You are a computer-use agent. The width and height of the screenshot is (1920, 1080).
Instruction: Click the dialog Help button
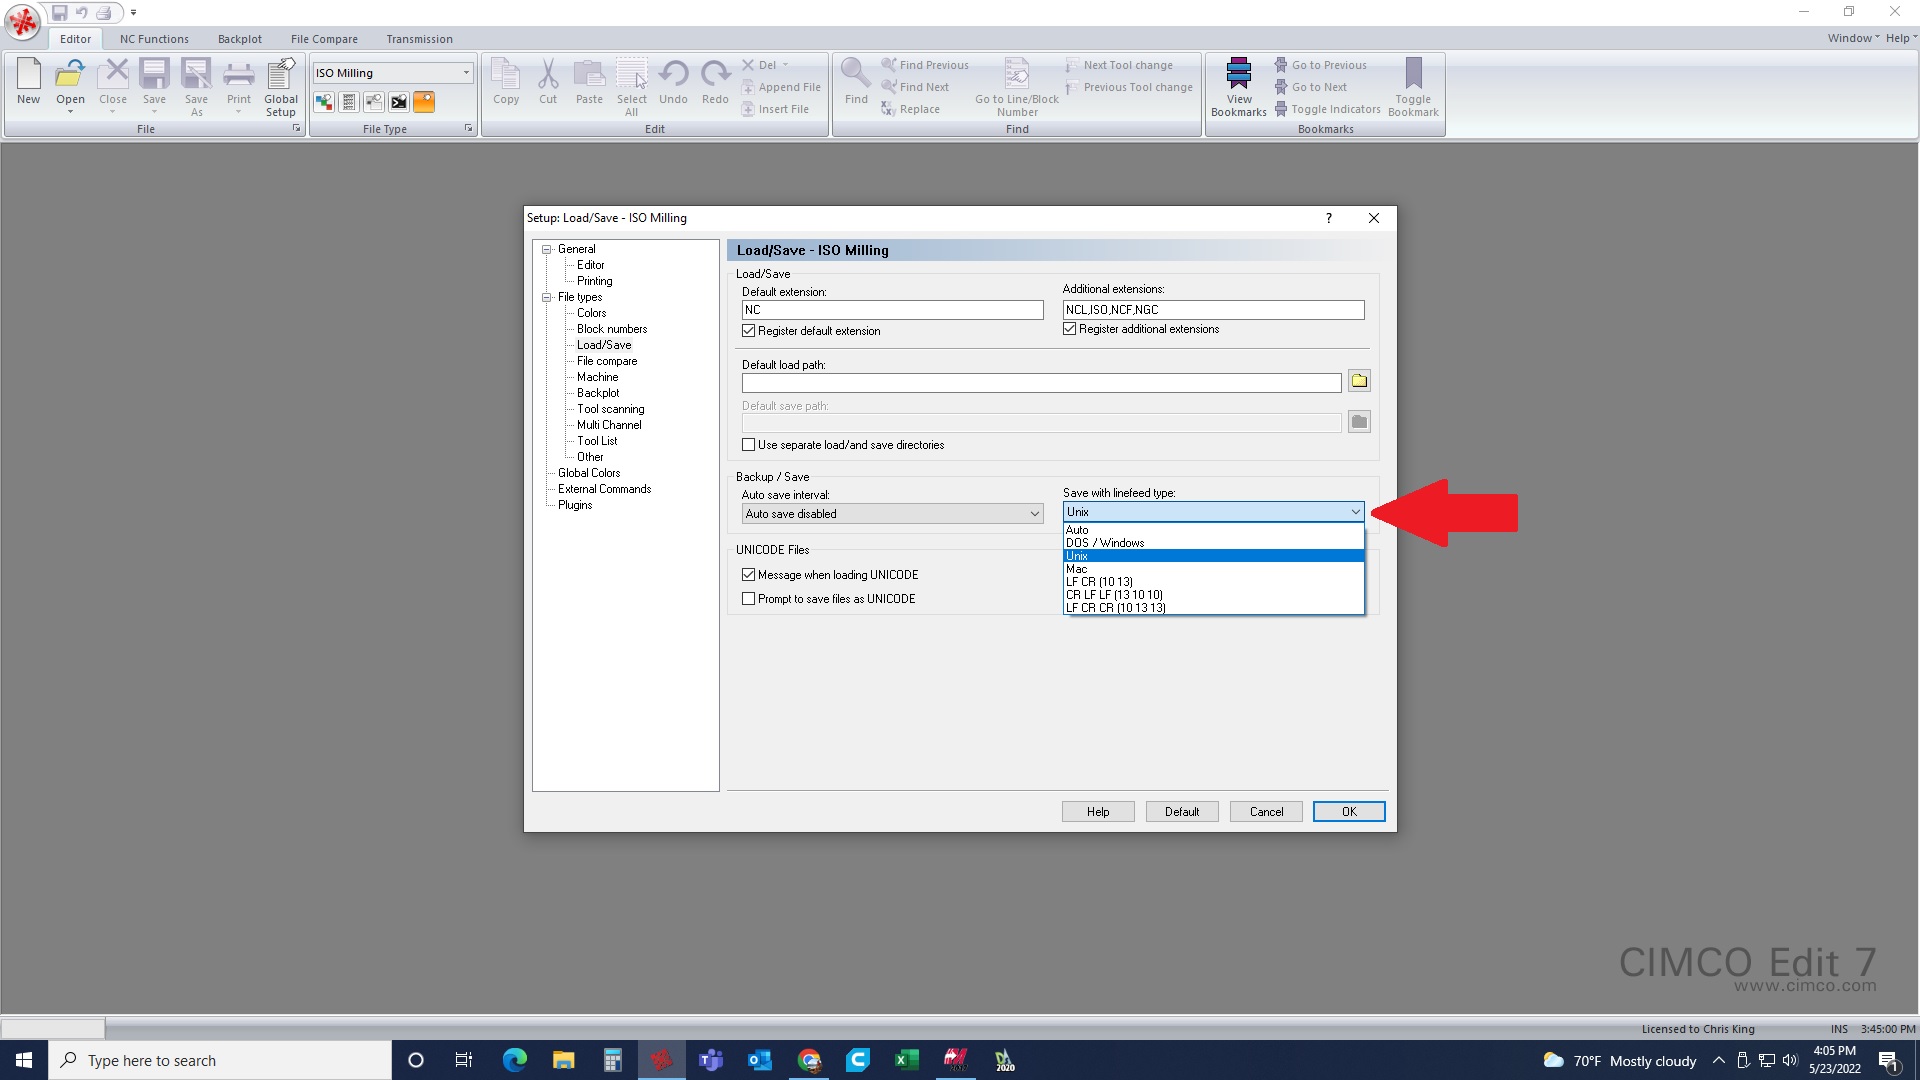1098,812
